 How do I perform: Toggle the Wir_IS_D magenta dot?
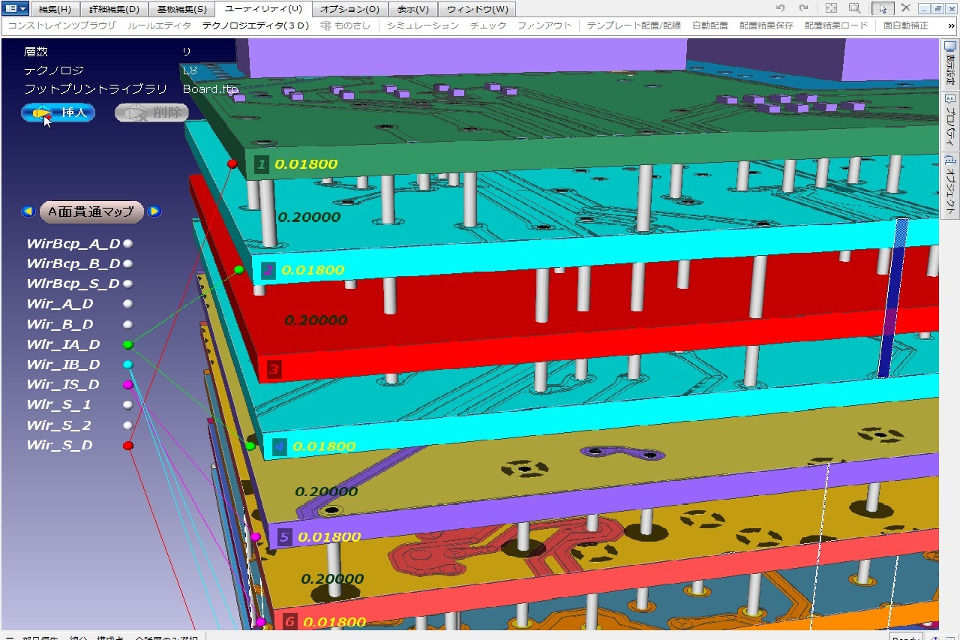click(x=128, y=385)
